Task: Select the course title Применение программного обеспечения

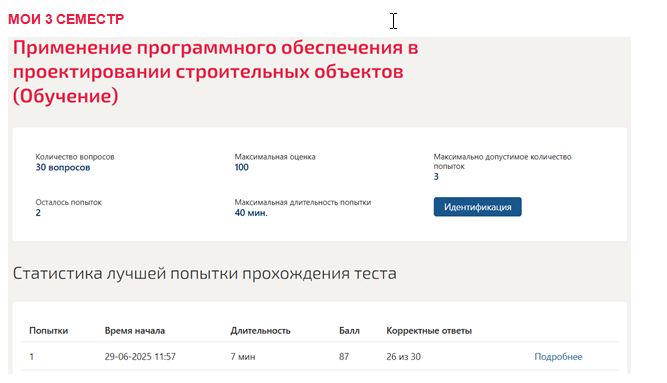Action: coord(216,71)
